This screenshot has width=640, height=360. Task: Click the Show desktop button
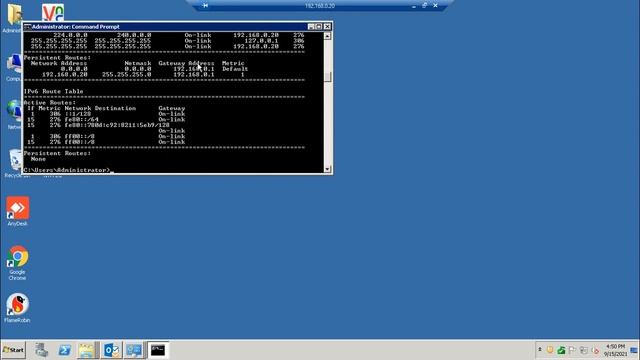(634, 350)
